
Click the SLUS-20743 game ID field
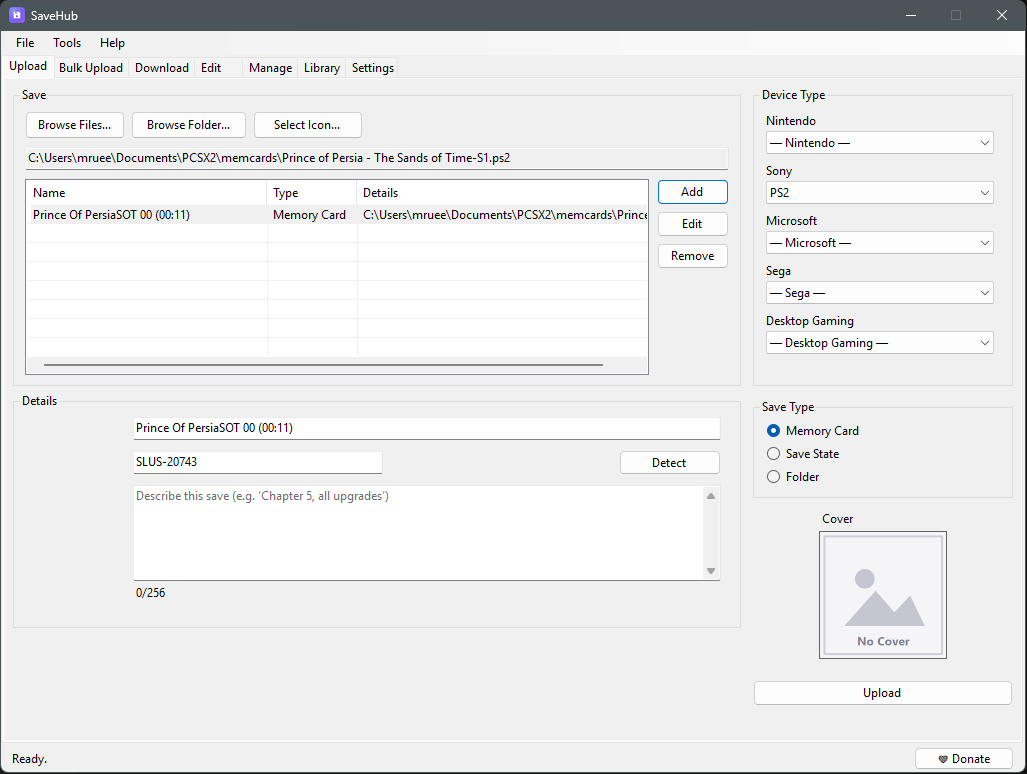tap(257, 462)
